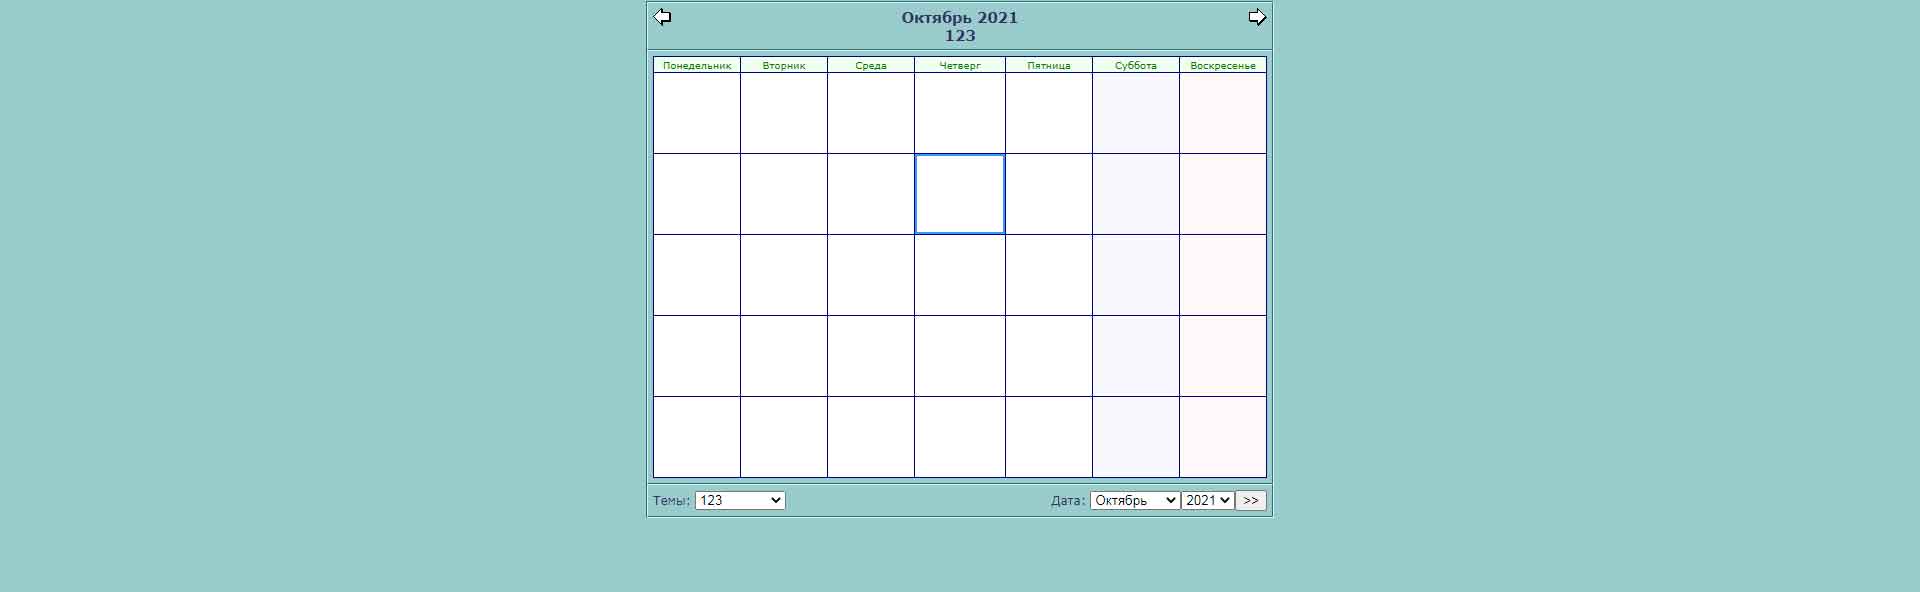The height and width of the screenshot is (592, 1920).
Task: Click the Дата: label
Action: click(x=1068, y=500)
